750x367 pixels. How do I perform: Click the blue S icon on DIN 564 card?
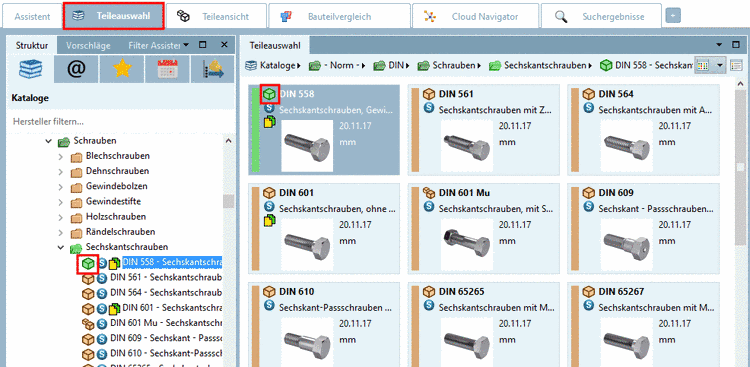pos(588,109)
